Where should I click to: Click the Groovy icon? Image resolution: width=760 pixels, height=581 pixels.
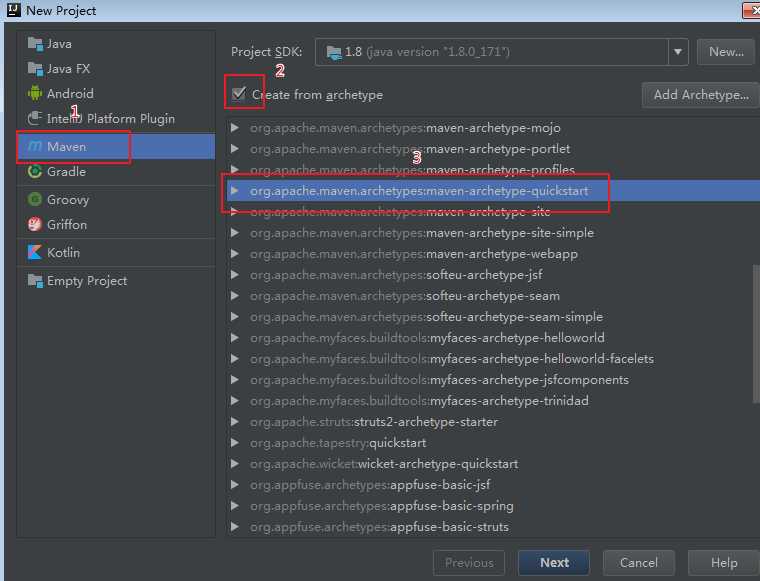tap(35, 199)
